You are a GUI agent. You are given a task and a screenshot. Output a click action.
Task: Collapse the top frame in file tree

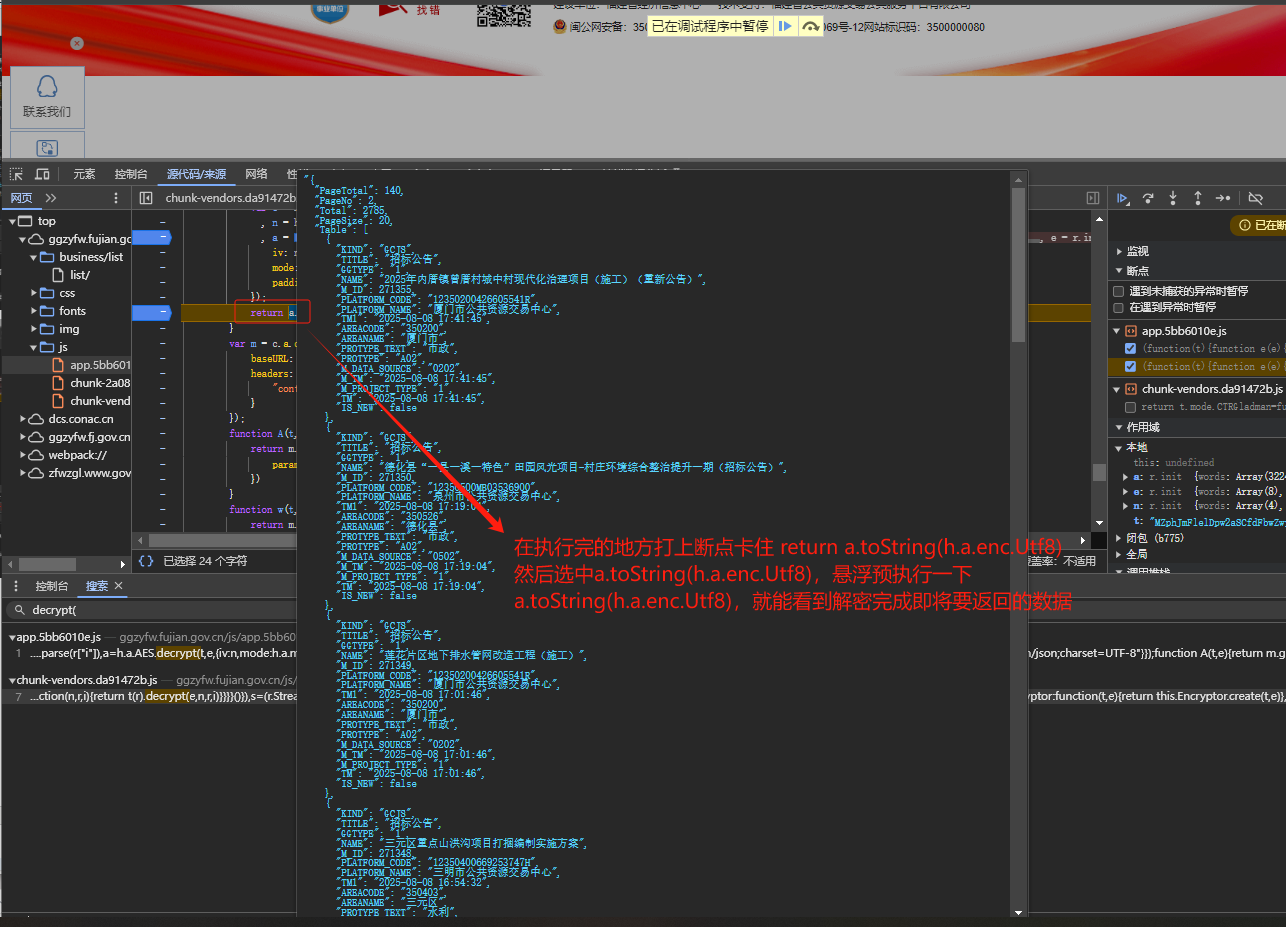tap(14, 221)
